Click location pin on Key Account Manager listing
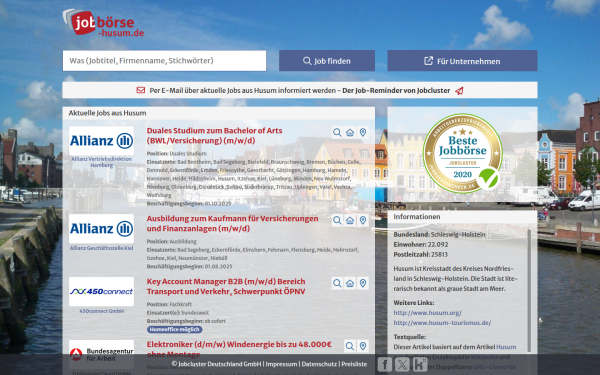The width and height of the screenshot is (600, 375). tap(363, 283)
